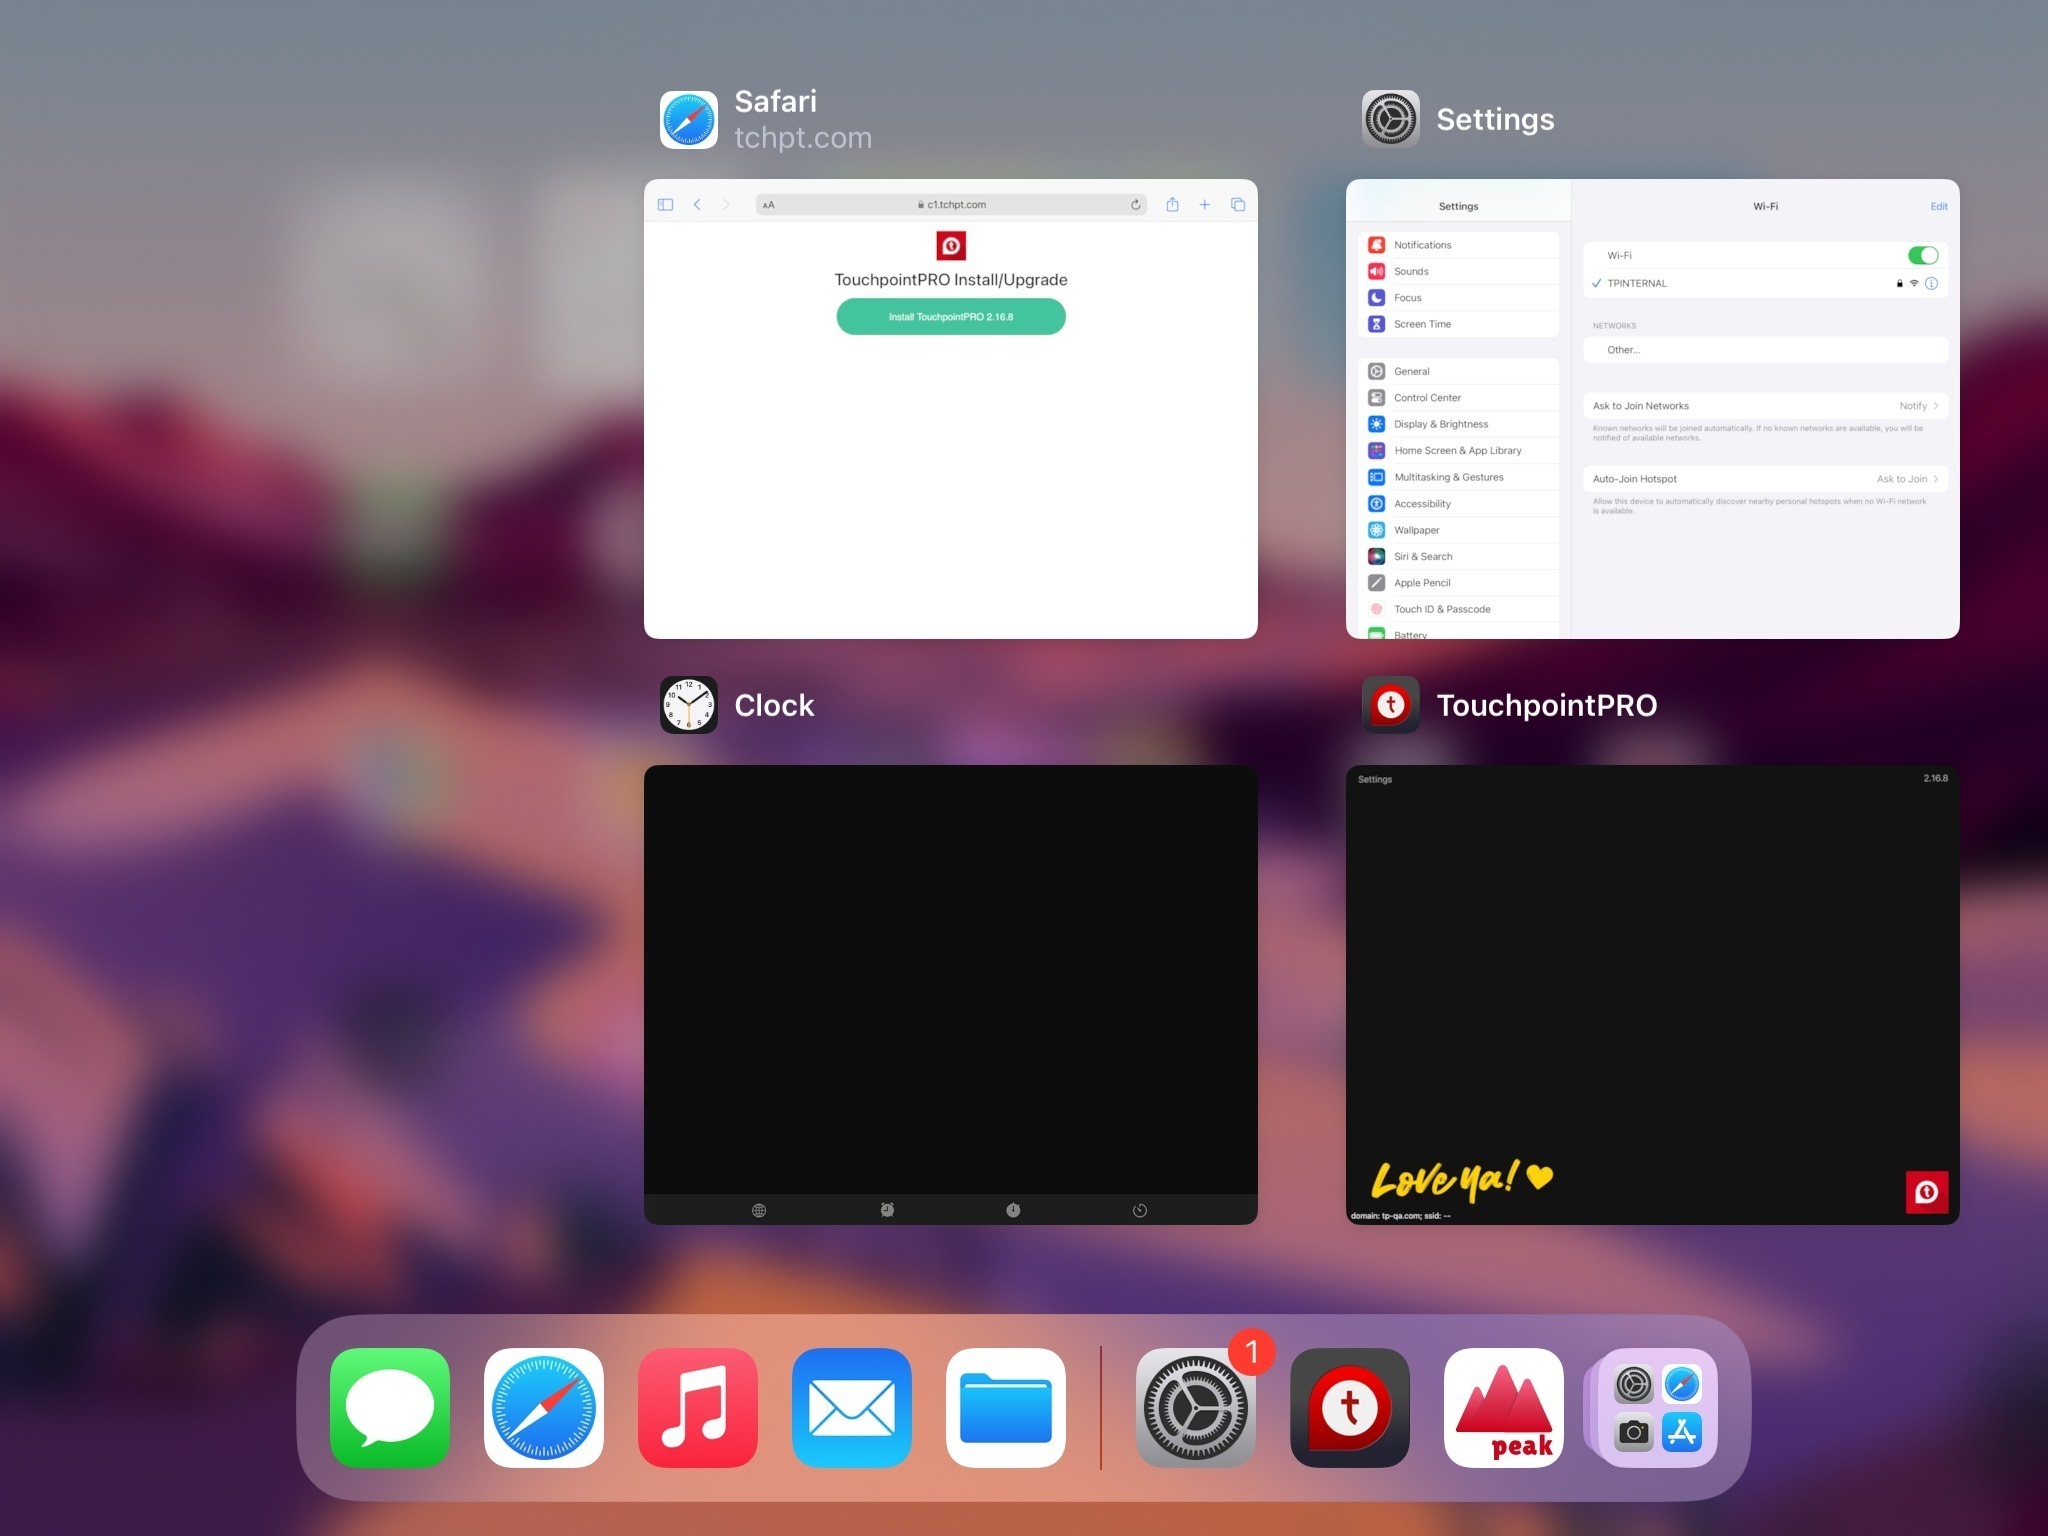The width and height of the screenshot is (2048, 1536).
Task: Click Safari share icon in toolbar
Action: [1172, 205]
